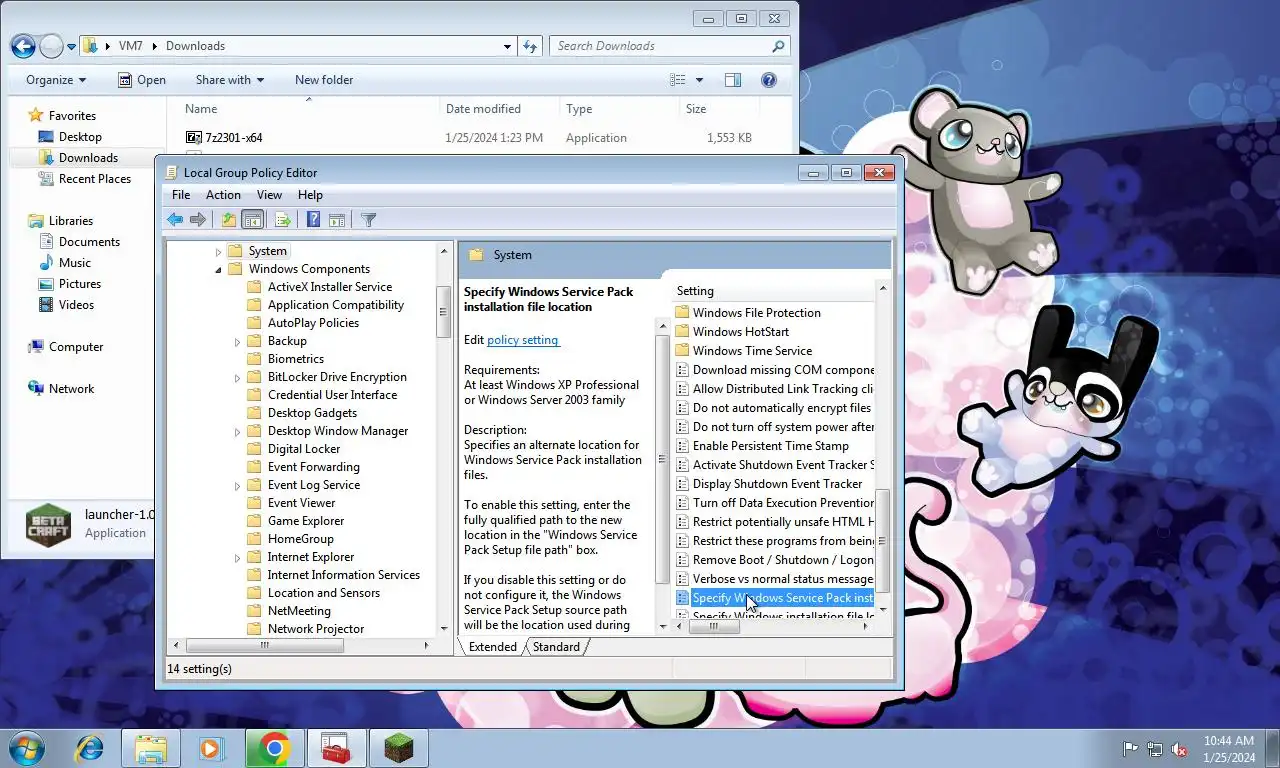The image size is (1280, 768).
Task: Open the File menu
Action: 181,195
